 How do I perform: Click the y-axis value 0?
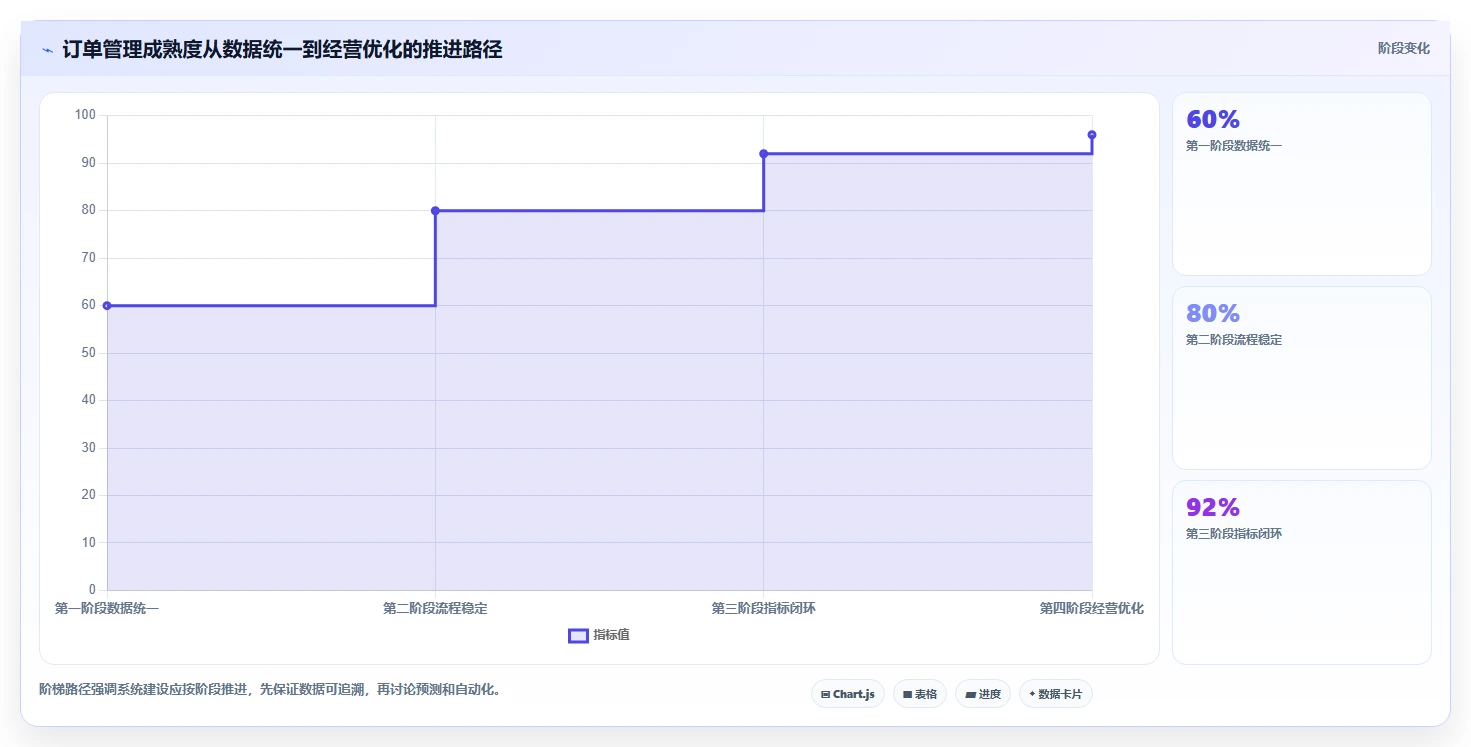click(x=92, y=590)
